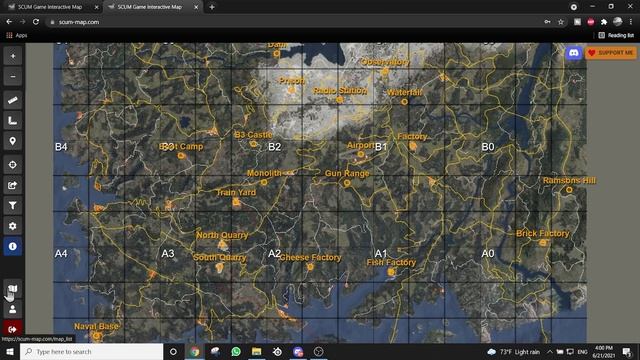This screenshot has height=360, width=640.
Task: Open the Chrome three-dot menu
Action: tap(631, 22)
